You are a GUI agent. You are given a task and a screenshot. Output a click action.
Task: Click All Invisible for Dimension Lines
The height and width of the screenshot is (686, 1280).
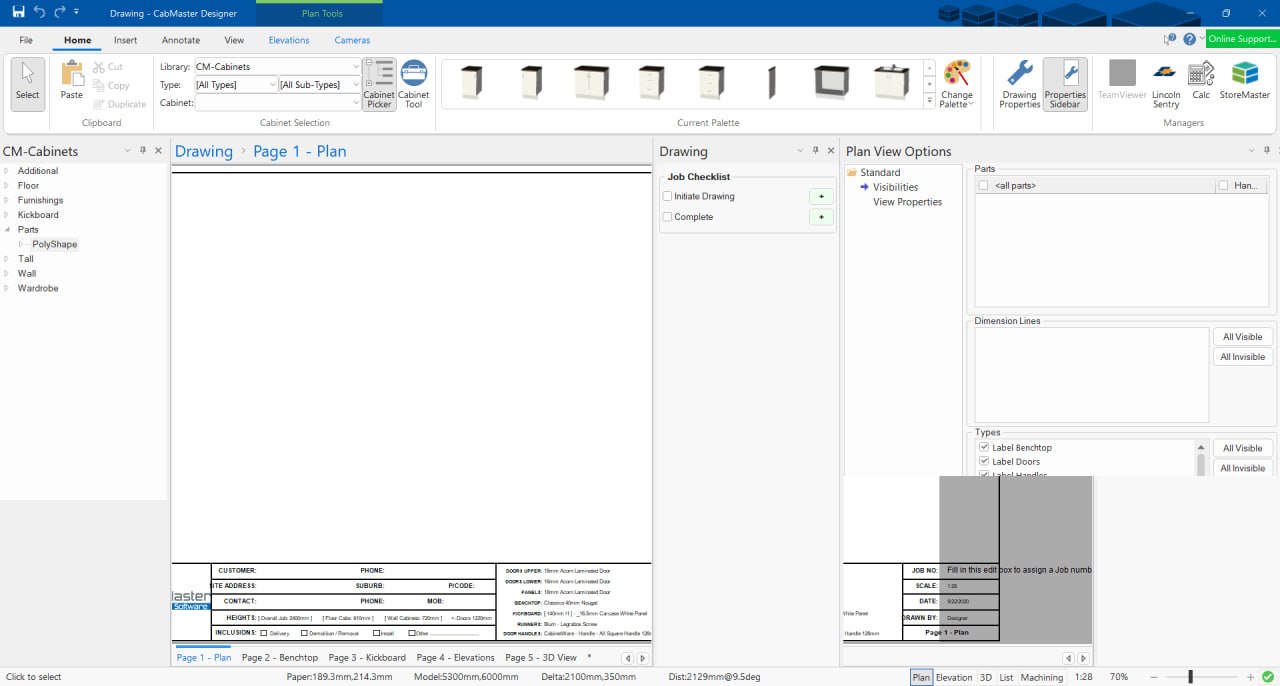[x=1242, y=357]
